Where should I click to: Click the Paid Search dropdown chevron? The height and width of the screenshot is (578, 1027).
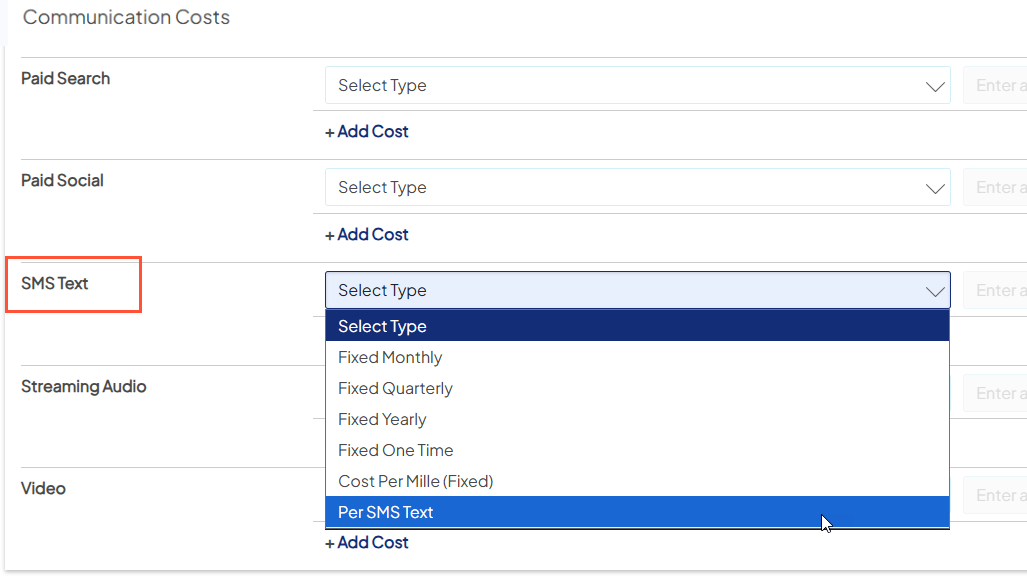point(935,85)
